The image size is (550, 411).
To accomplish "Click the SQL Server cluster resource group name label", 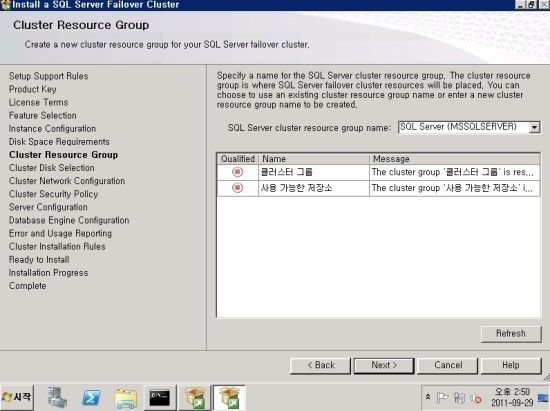I will 309,128.
